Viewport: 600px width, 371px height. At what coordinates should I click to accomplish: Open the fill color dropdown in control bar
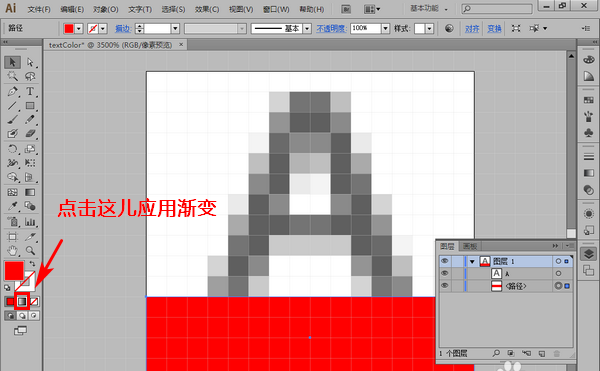pyautogui.click(x=79, y=28)
